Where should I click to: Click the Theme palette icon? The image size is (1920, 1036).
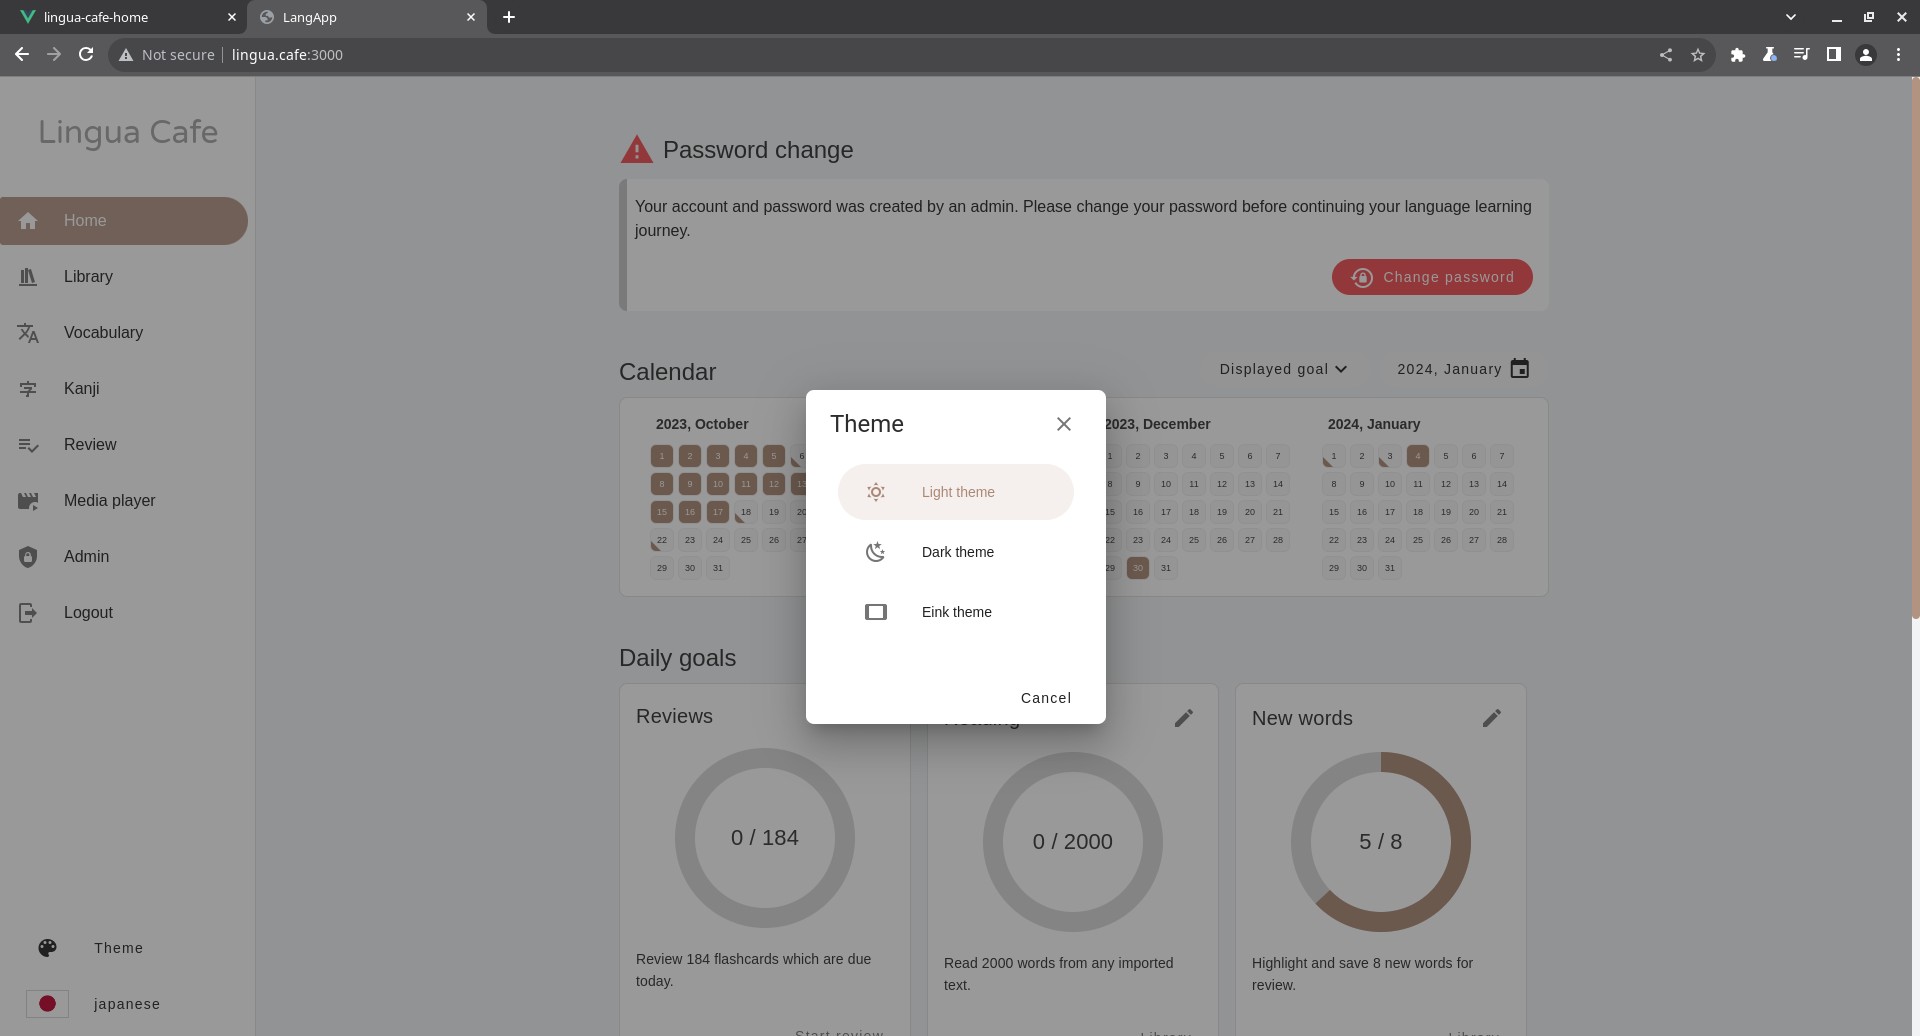47,948
